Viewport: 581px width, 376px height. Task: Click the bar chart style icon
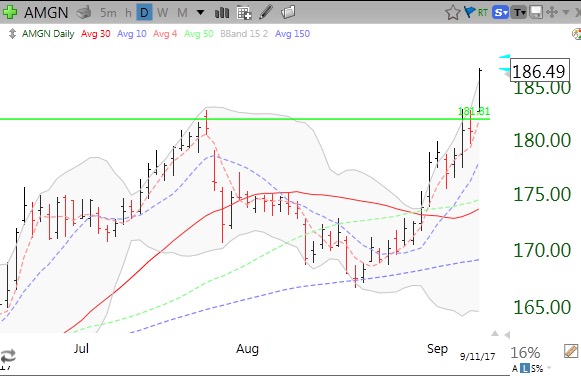(222, 13)
